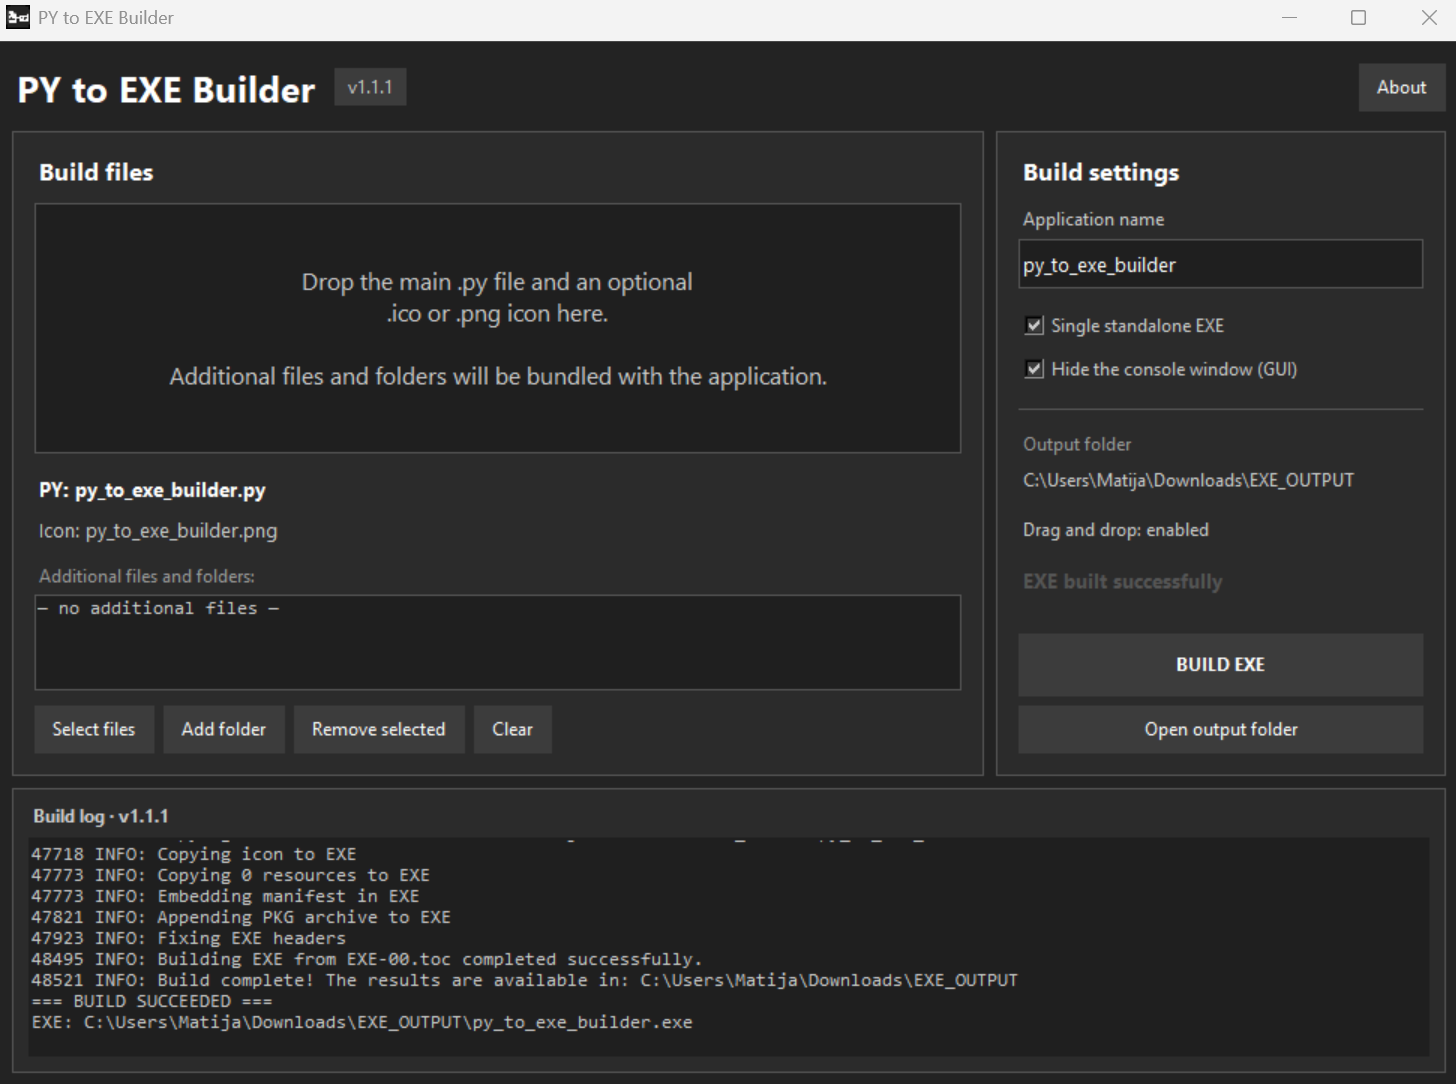Click the Application name input field

point(1220,264)
